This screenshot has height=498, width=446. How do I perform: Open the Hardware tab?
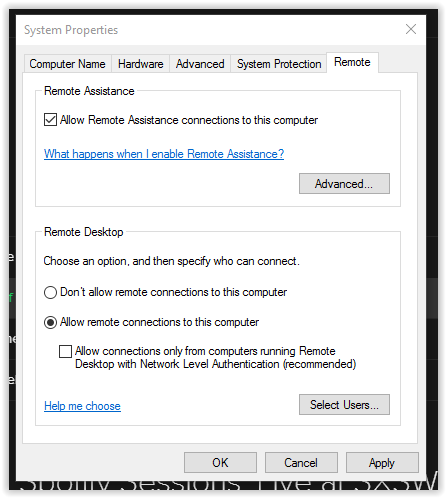click(140, 64)
